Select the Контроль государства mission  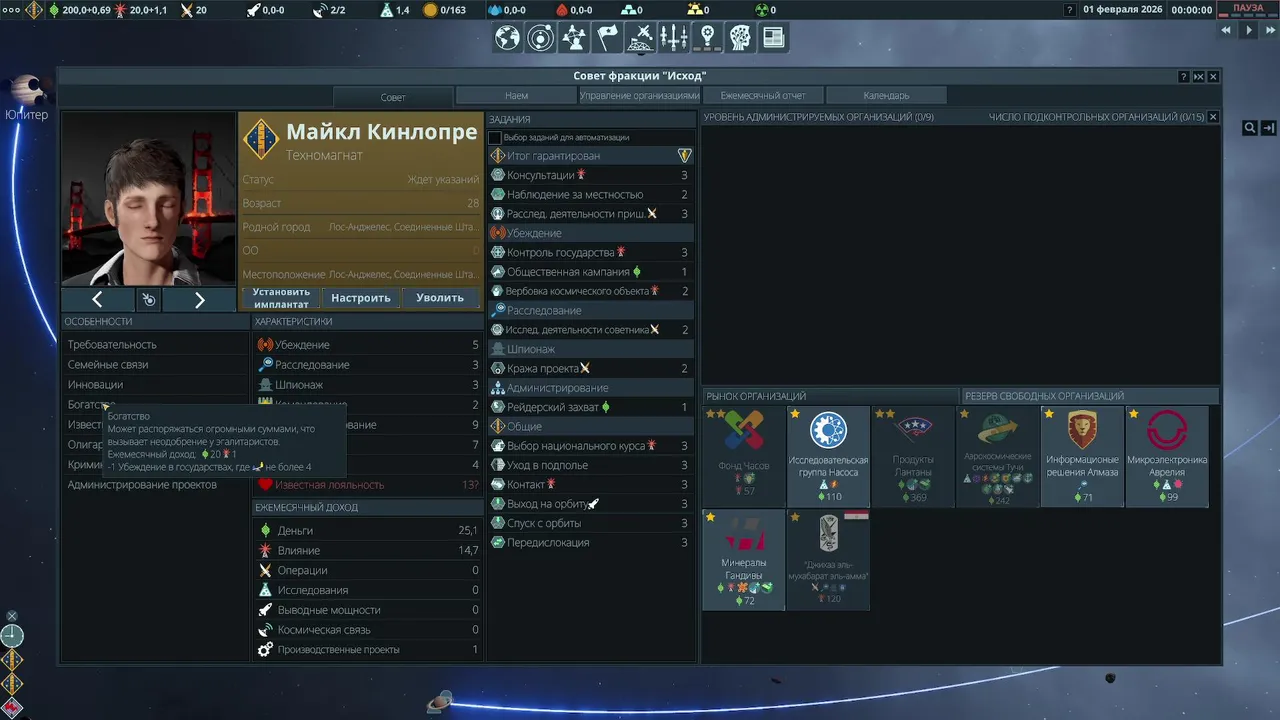point(590,253)
